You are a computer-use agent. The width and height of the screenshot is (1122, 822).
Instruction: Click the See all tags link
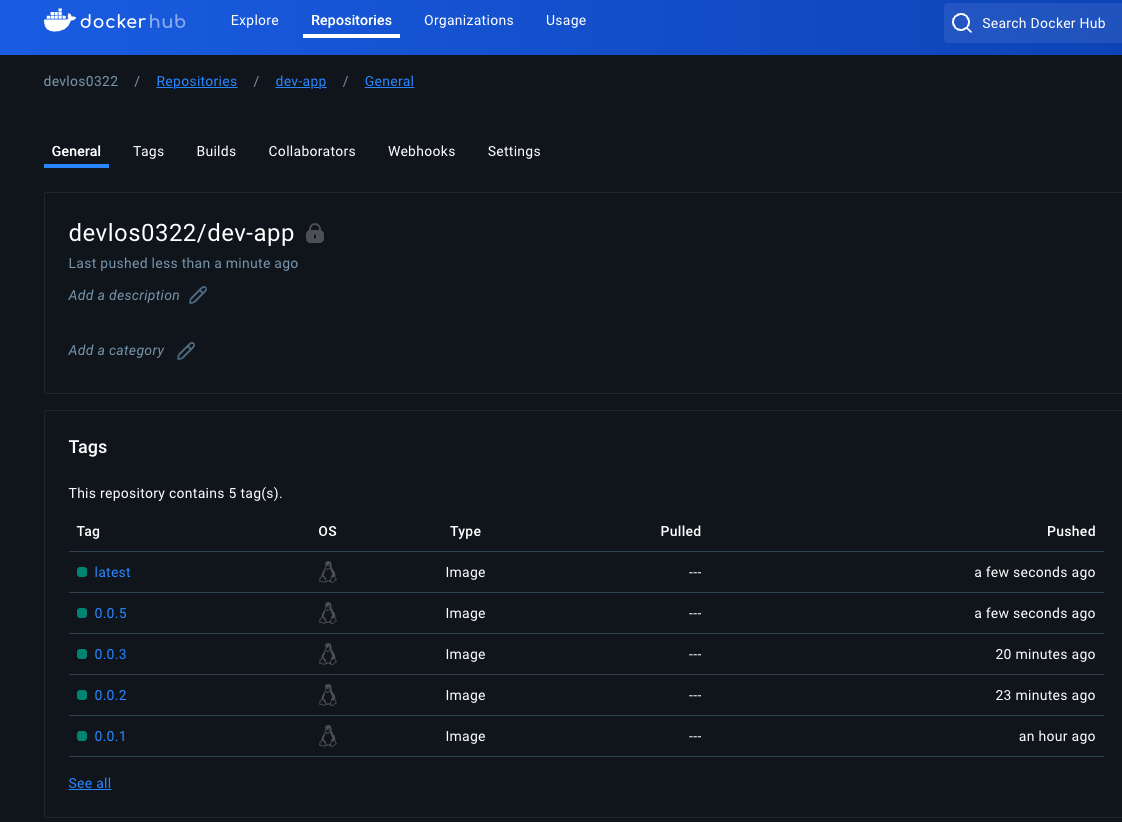[x=89, y=783]
